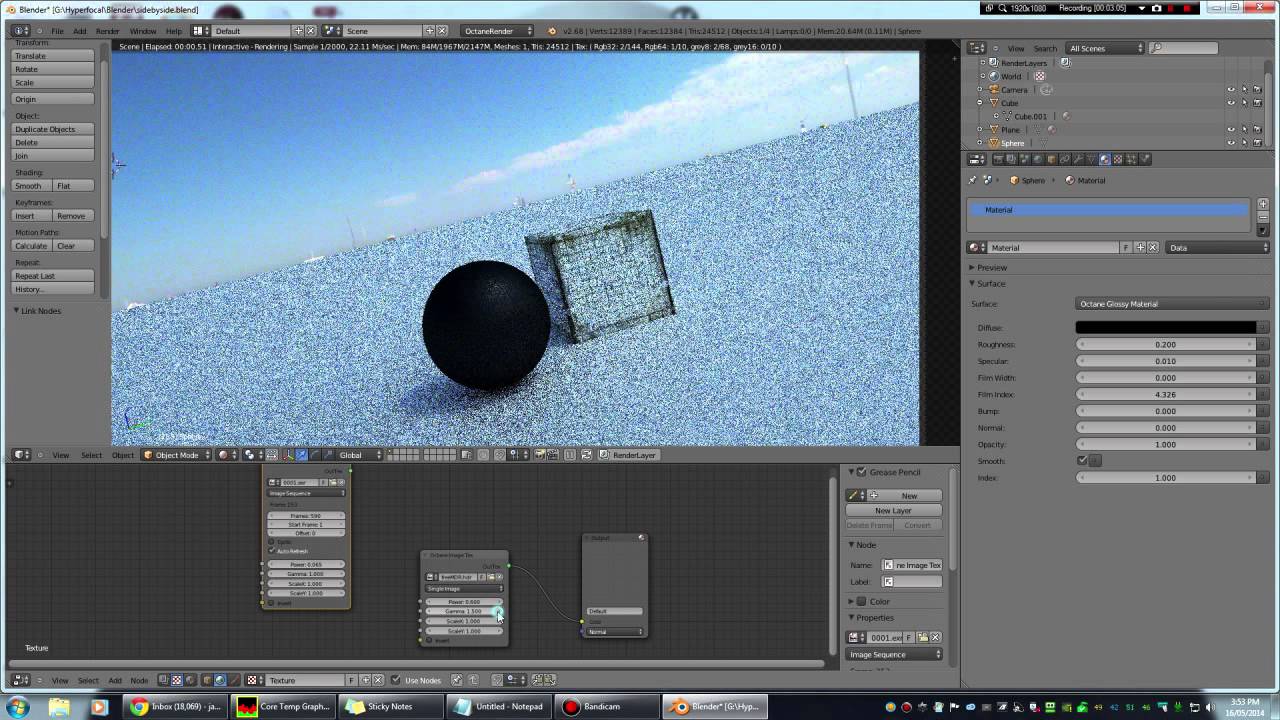Open file browser icon in node properties
The height and width of the screenshot is (720, 1280).
[x=922, y=637]
